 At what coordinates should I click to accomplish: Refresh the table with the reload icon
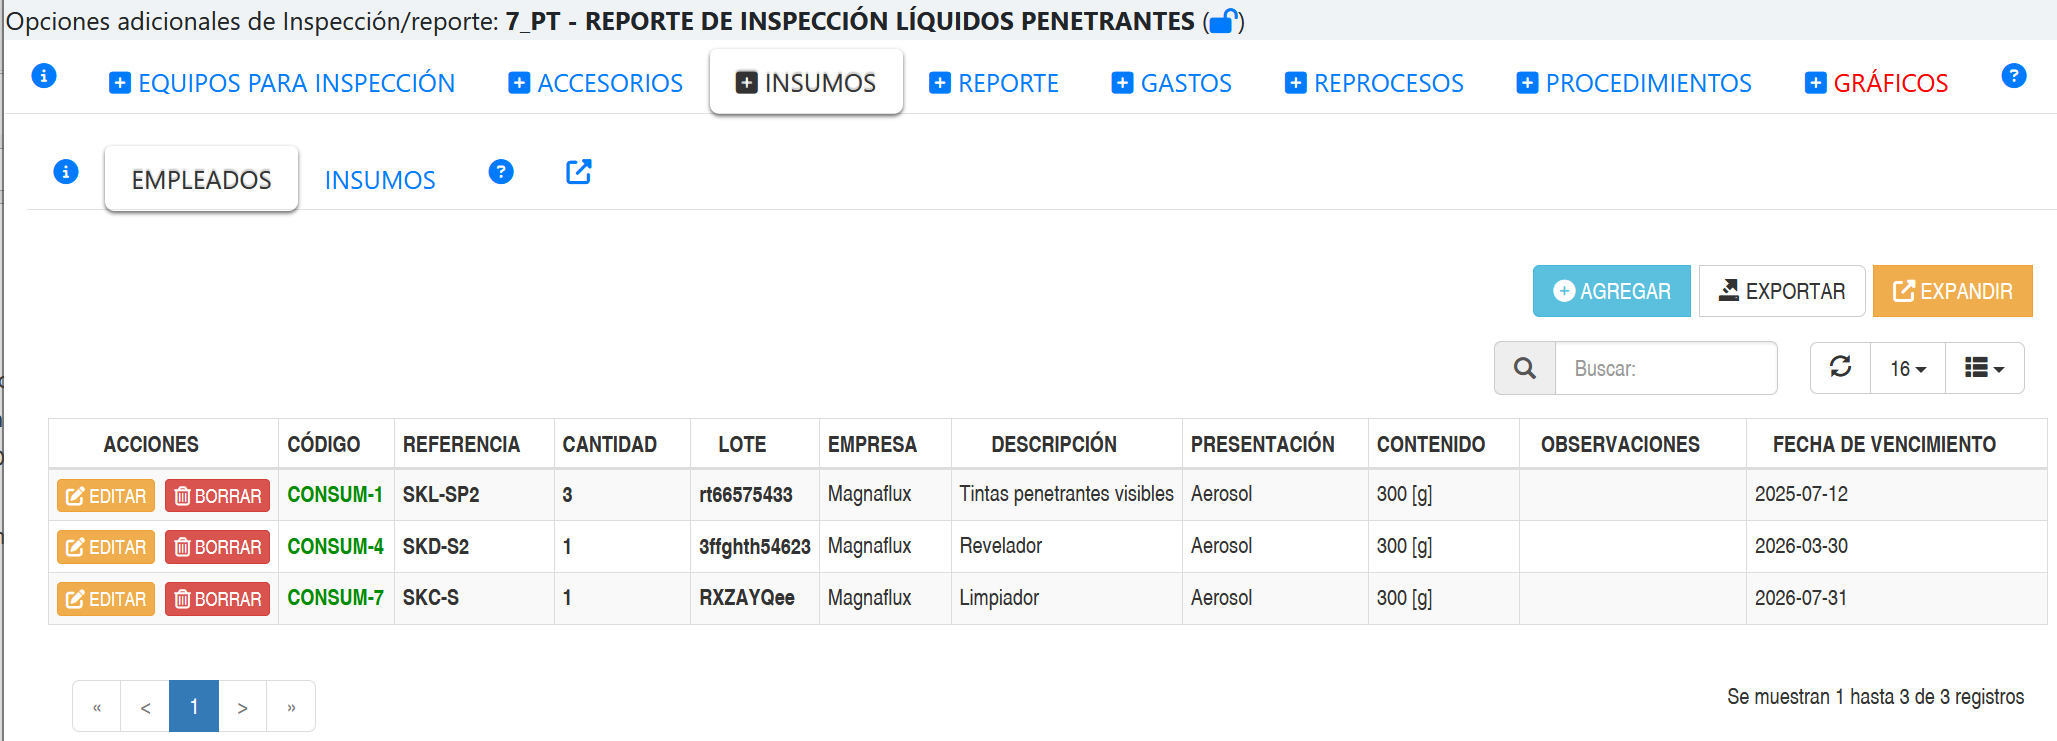point(1840,368)
